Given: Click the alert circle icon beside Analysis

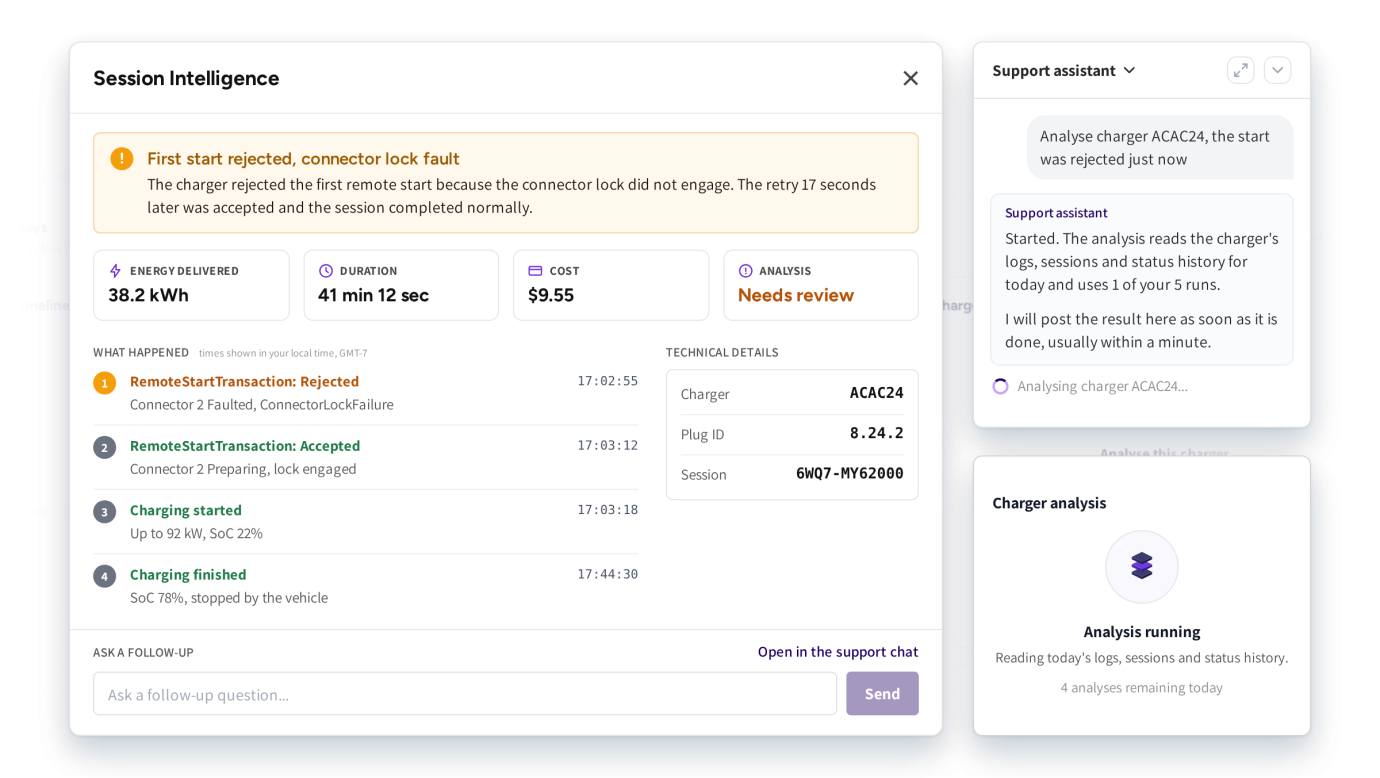Looking at the screenshot, I should click(745, 271).
